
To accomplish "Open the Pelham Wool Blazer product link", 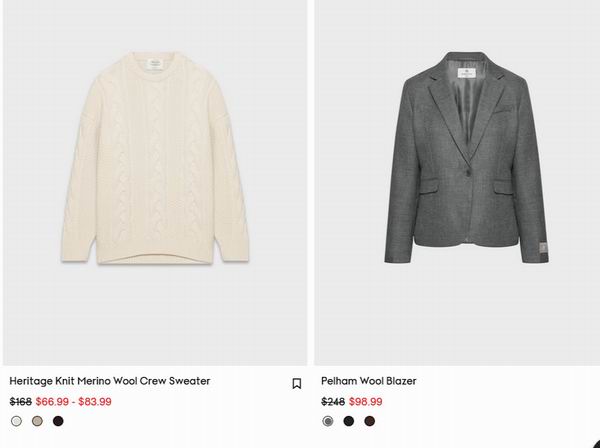I will click(x=368, y=381).
